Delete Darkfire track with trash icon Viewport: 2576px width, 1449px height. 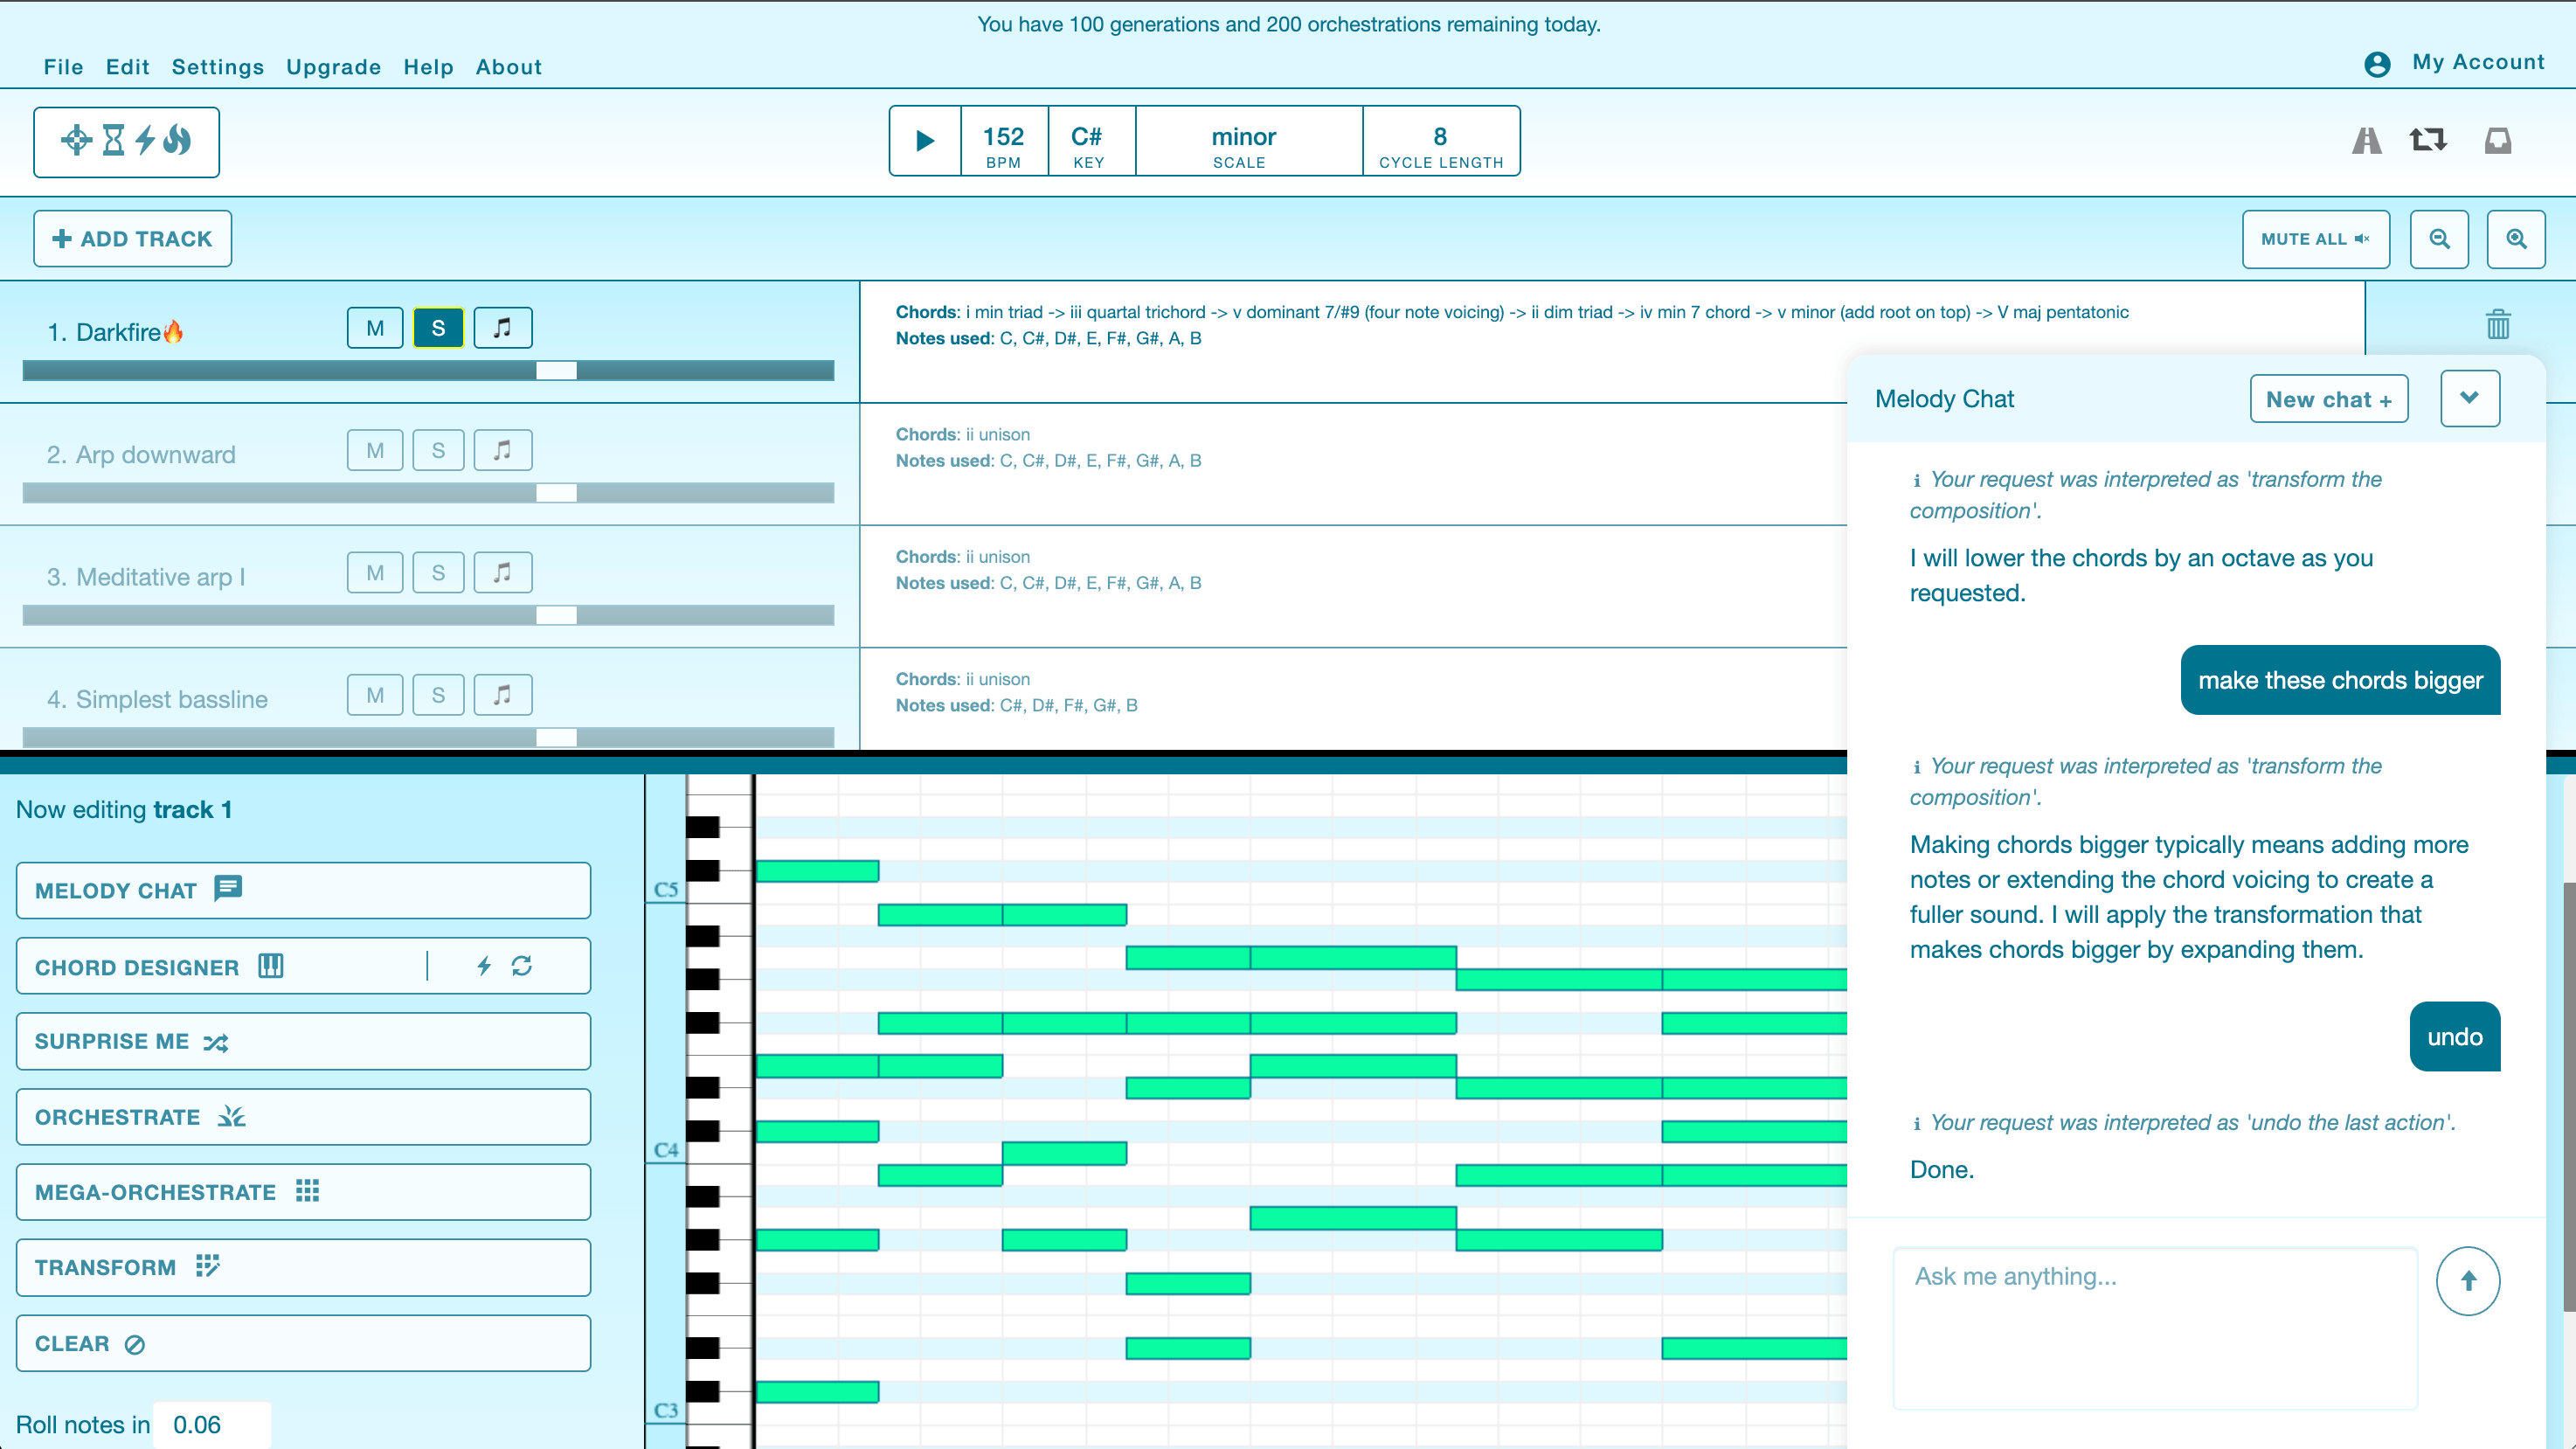[x=2497, y=324]
